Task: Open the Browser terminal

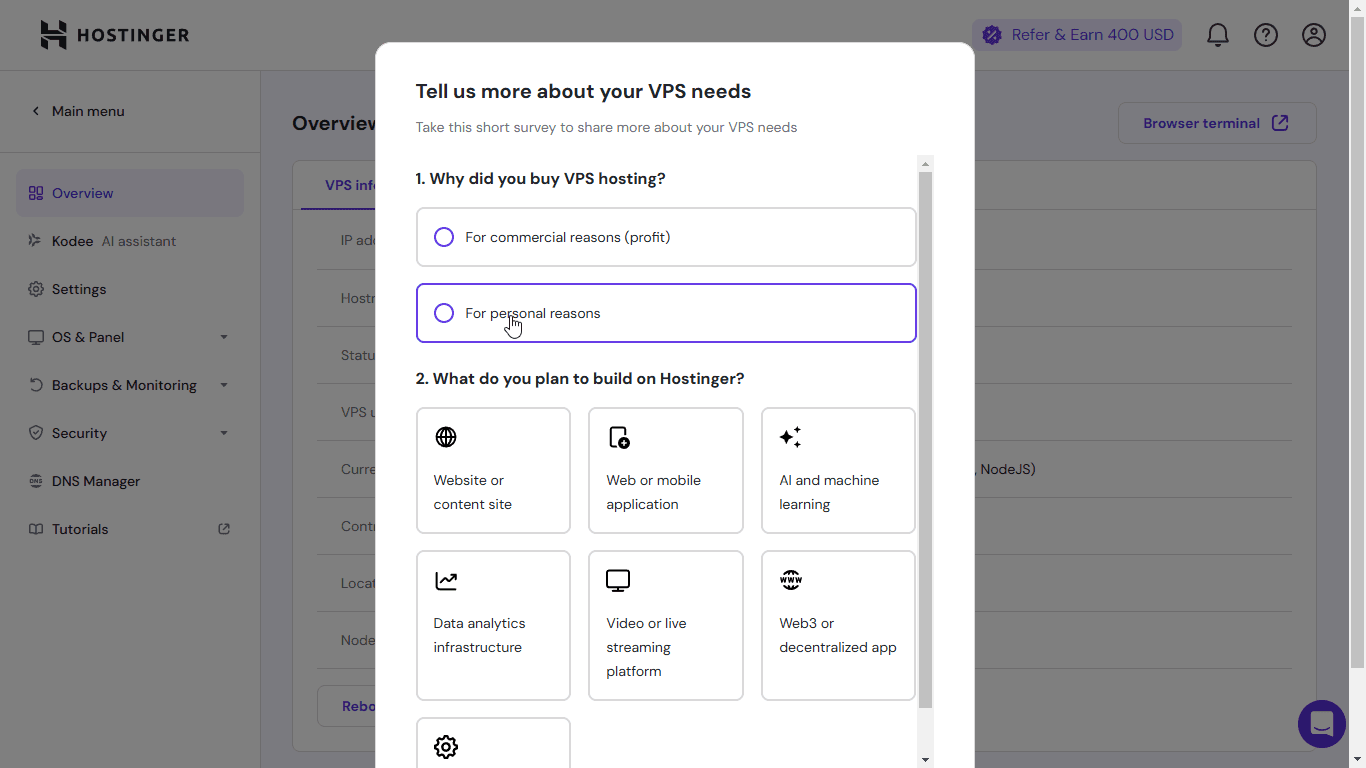Action: [1216, 123]
